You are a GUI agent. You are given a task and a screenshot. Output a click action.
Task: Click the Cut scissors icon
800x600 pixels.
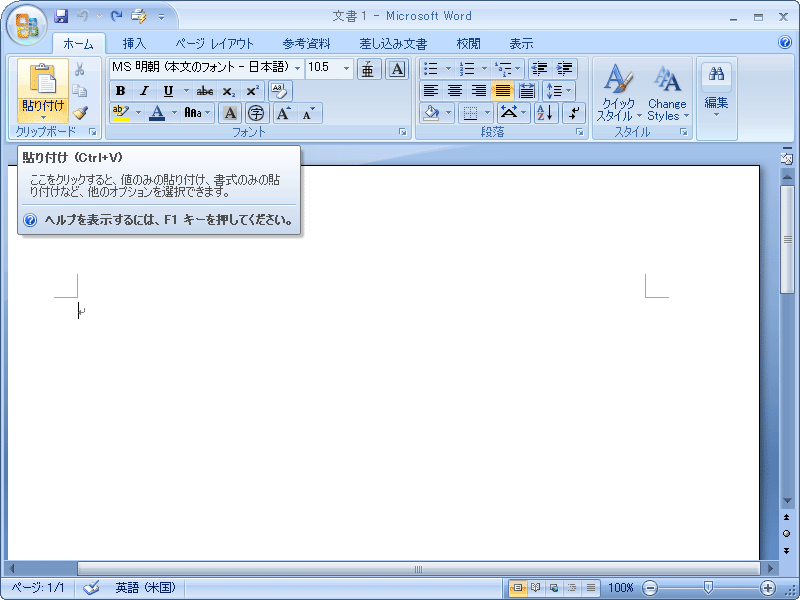[x=80, y=68]
